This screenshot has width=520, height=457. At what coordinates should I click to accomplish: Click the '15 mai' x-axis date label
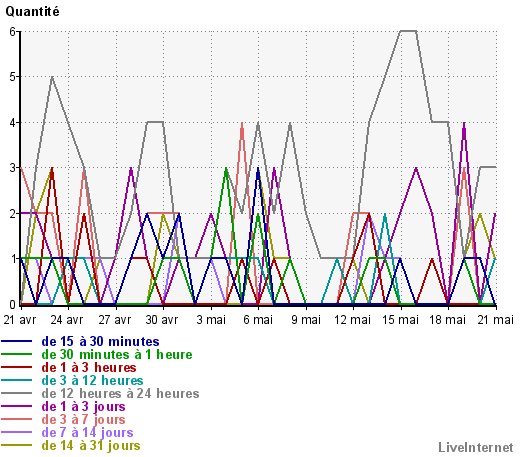400,320
